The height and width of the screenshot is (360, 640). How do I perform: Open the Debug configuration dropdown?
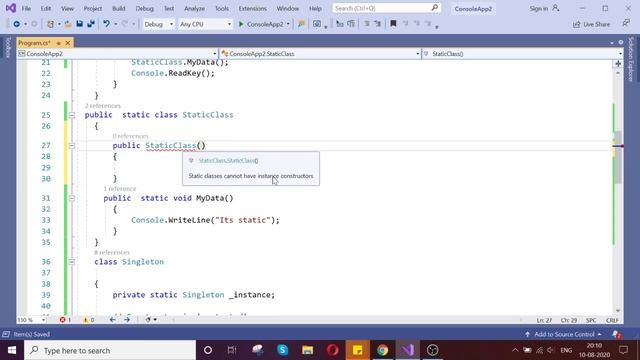[158, 24]
